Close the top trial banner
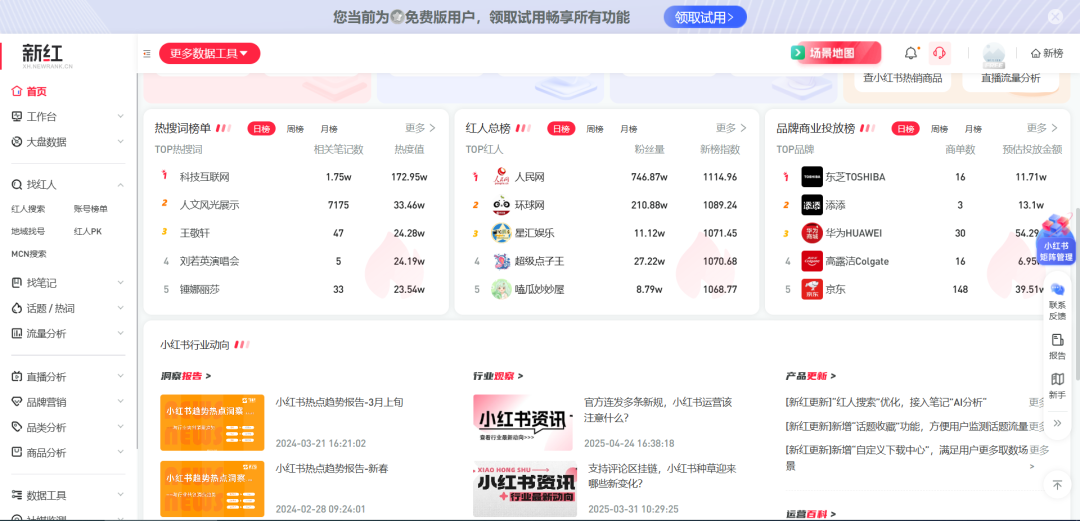Viewport: 1080px width, 521px height. point(1055,17)
